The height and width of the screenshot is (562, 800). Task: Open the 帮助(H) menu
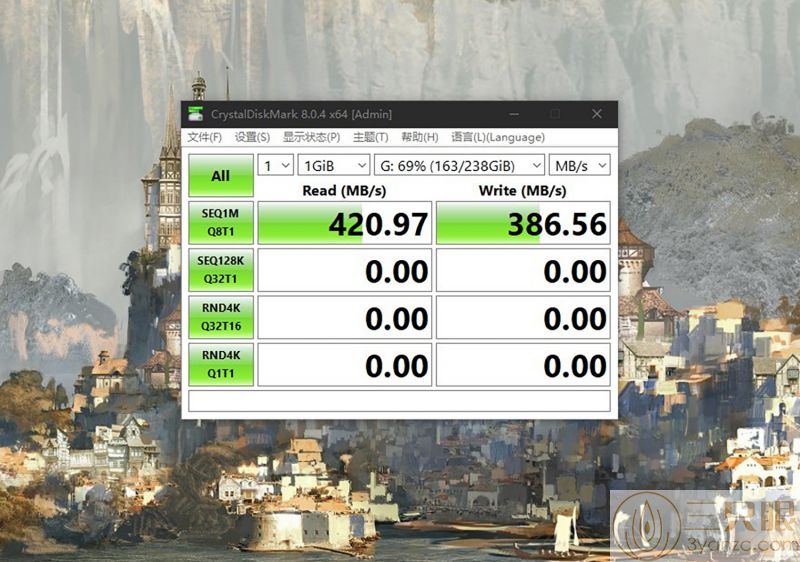[x=419, y=137]
